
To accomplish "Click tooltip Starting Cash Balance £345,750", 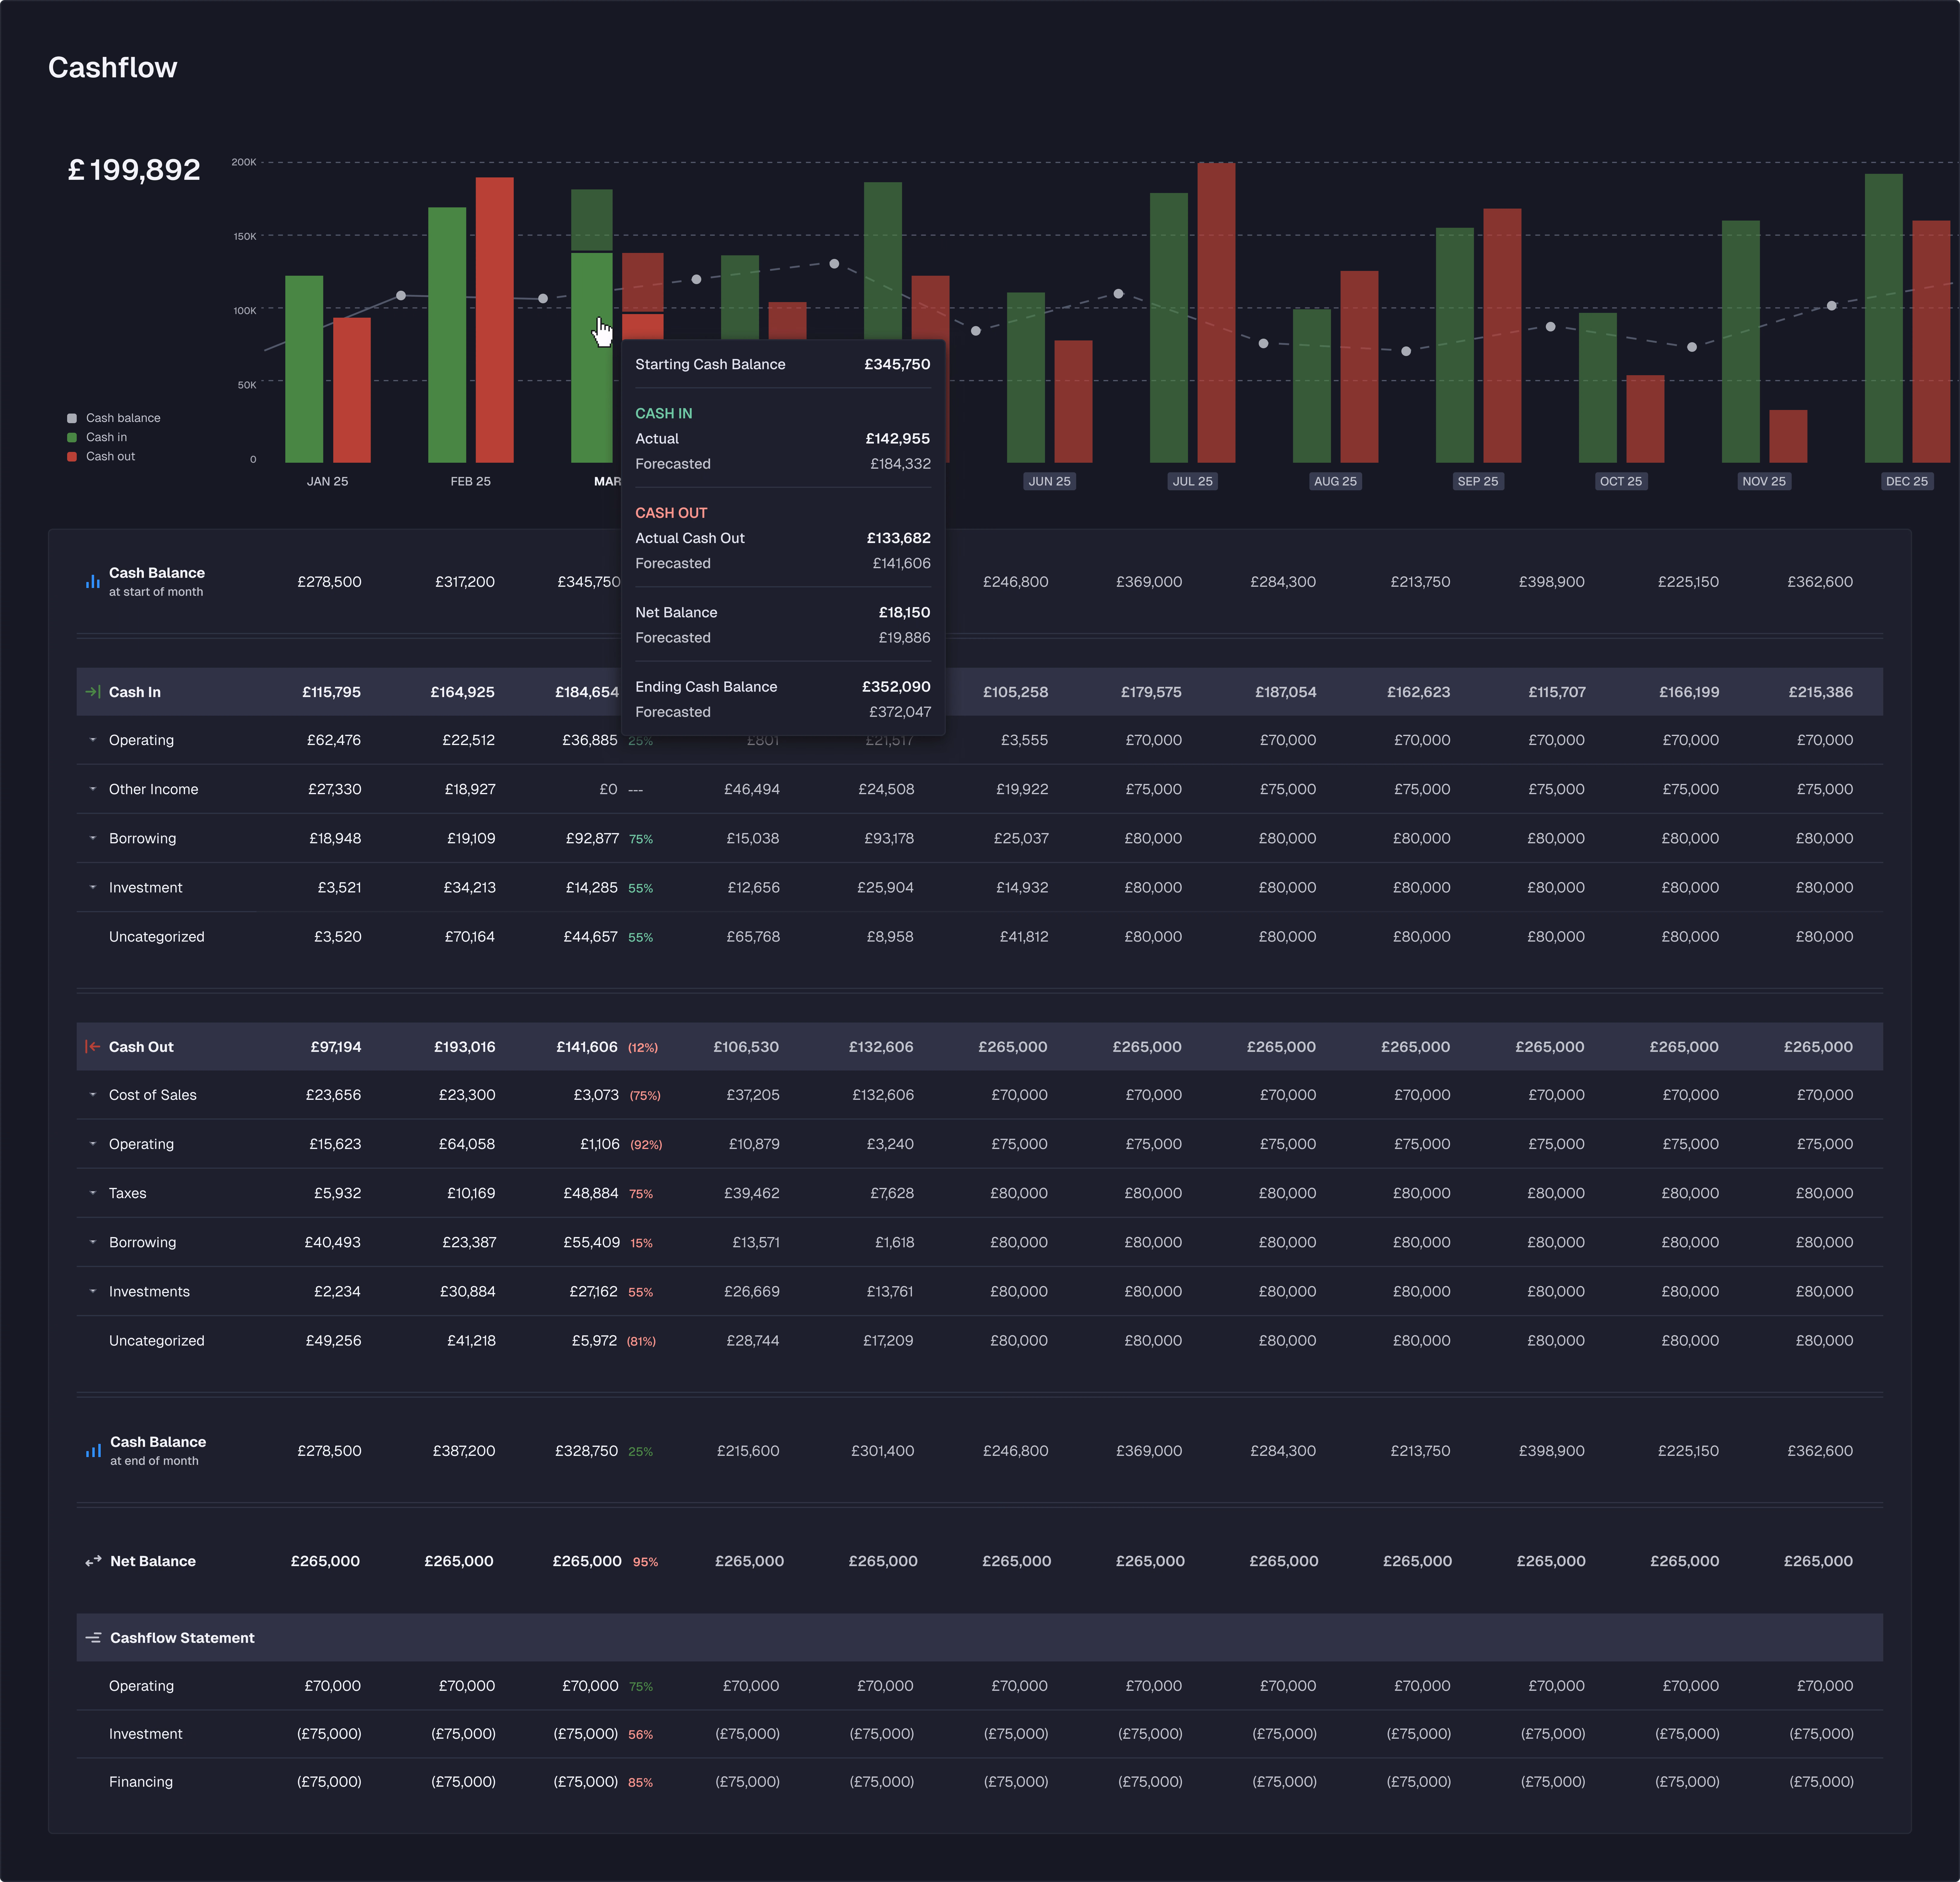I will (783, 365).
